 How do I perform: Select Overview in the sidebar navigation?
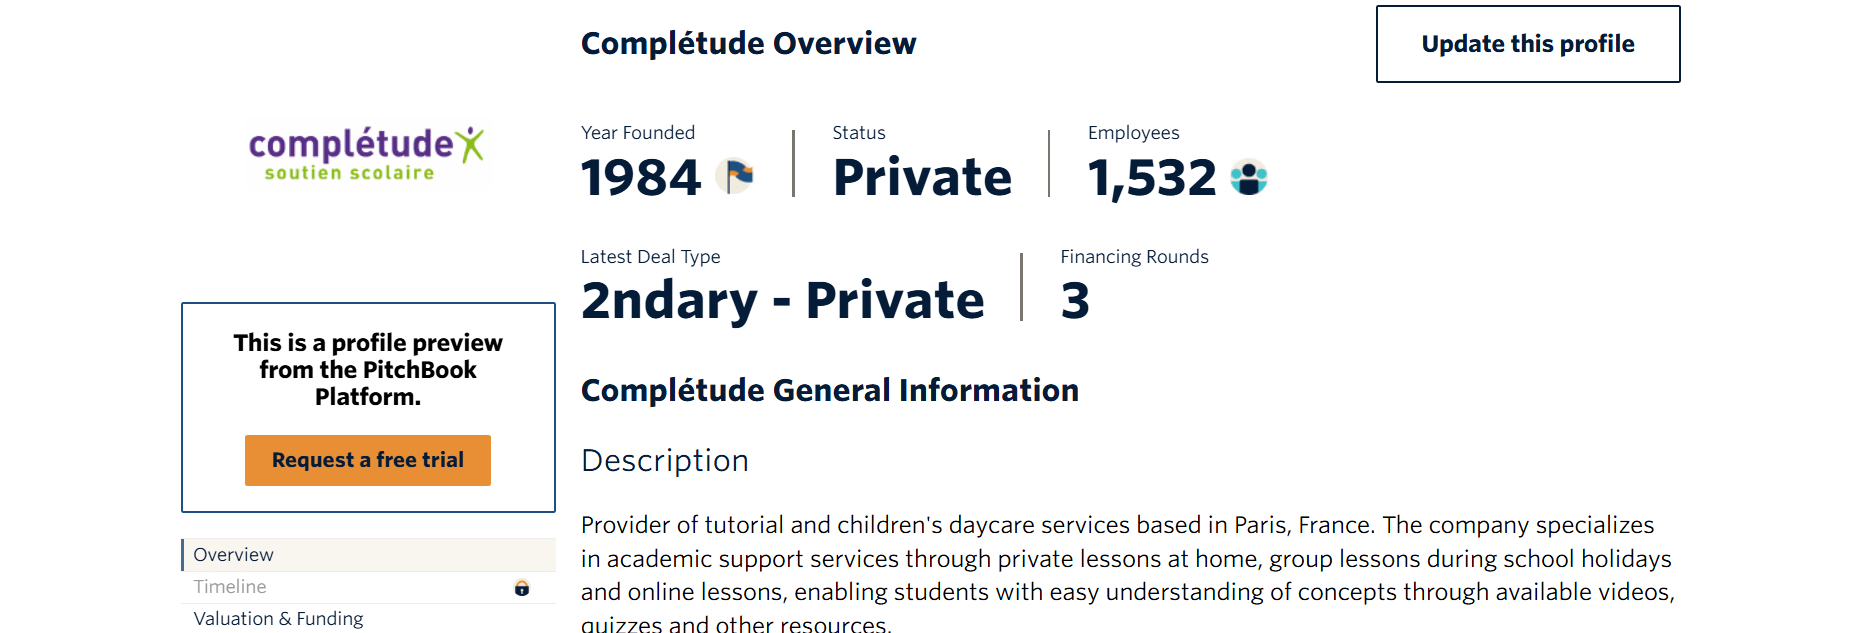click(x=234, y=555)
